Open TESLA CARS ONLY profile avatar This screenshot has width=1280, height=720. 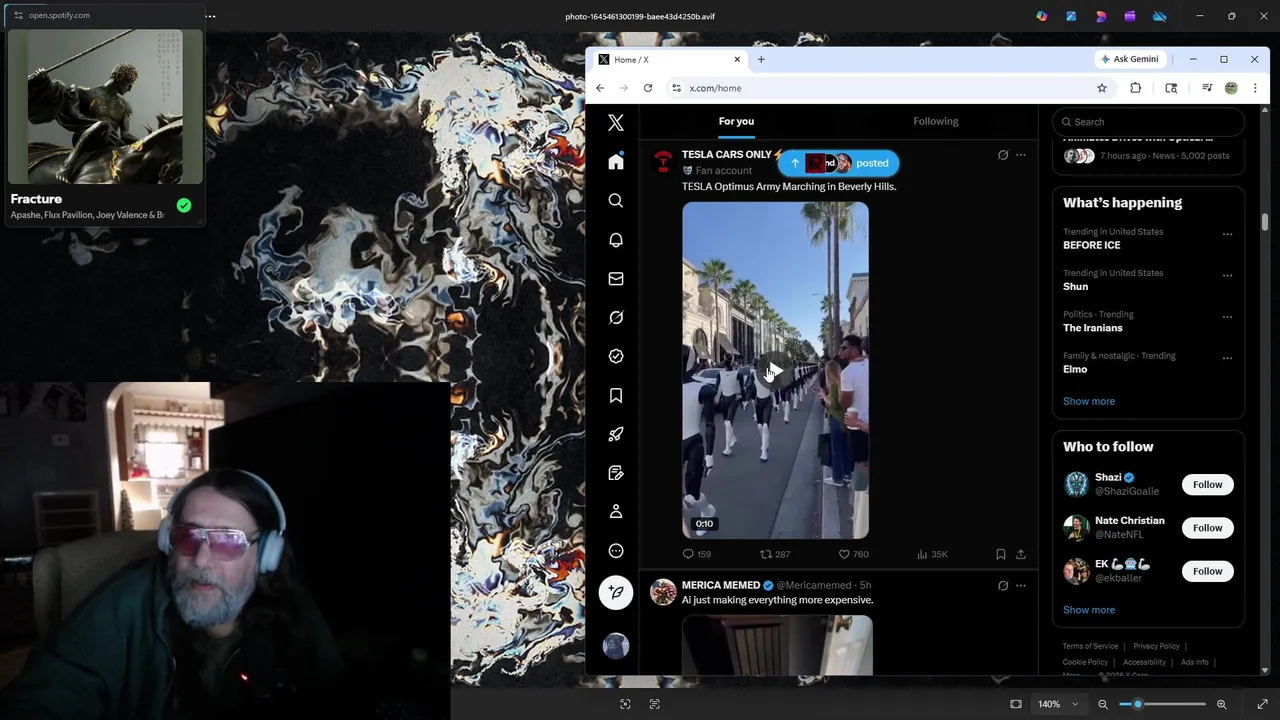[x=663, y=161]
